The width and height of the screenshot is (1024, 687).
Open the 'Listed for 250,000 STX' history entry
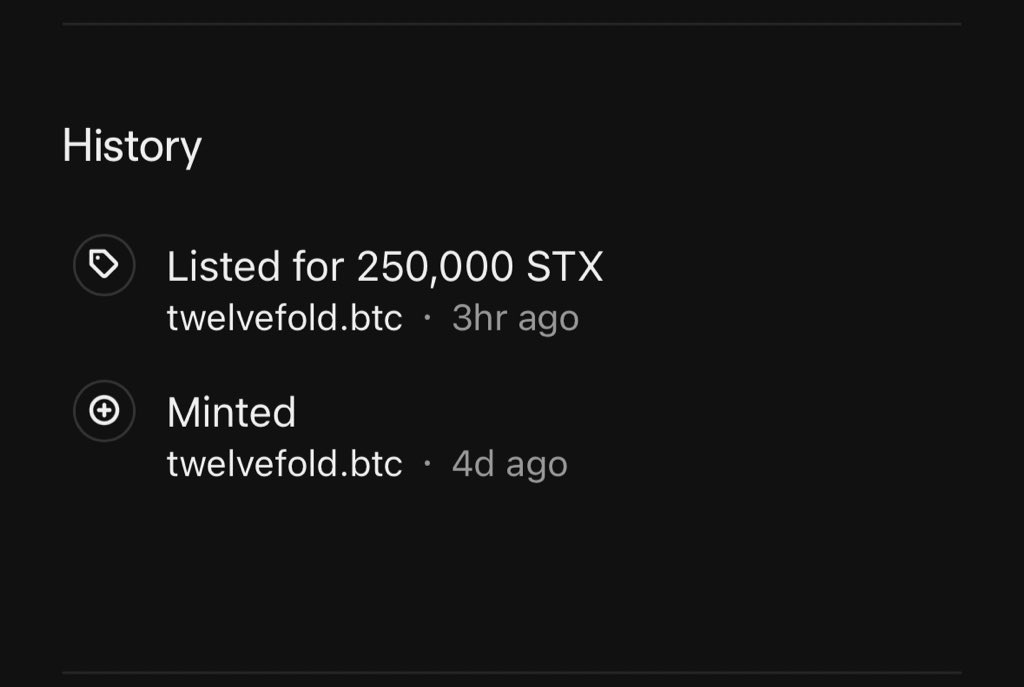(384, 267)
